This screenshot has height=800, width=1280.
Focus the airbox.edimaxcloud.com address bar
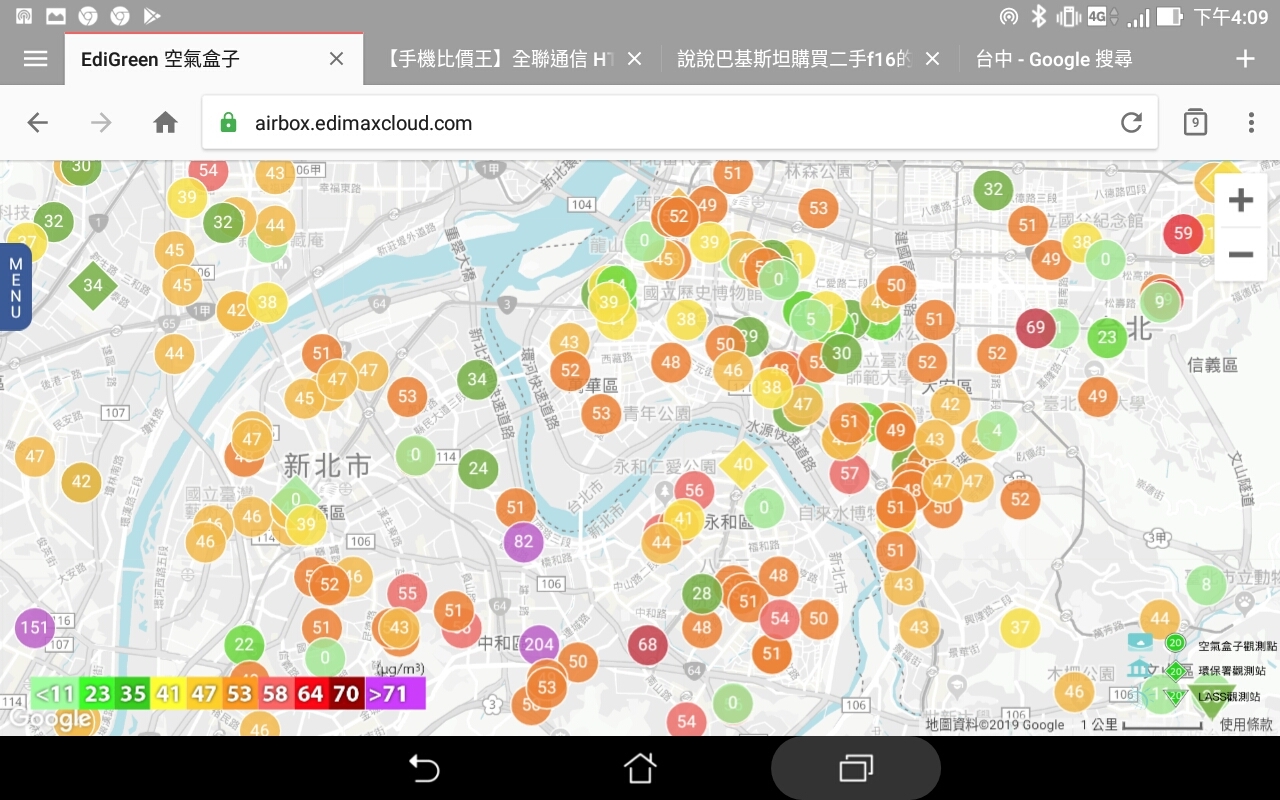point(680,123)
